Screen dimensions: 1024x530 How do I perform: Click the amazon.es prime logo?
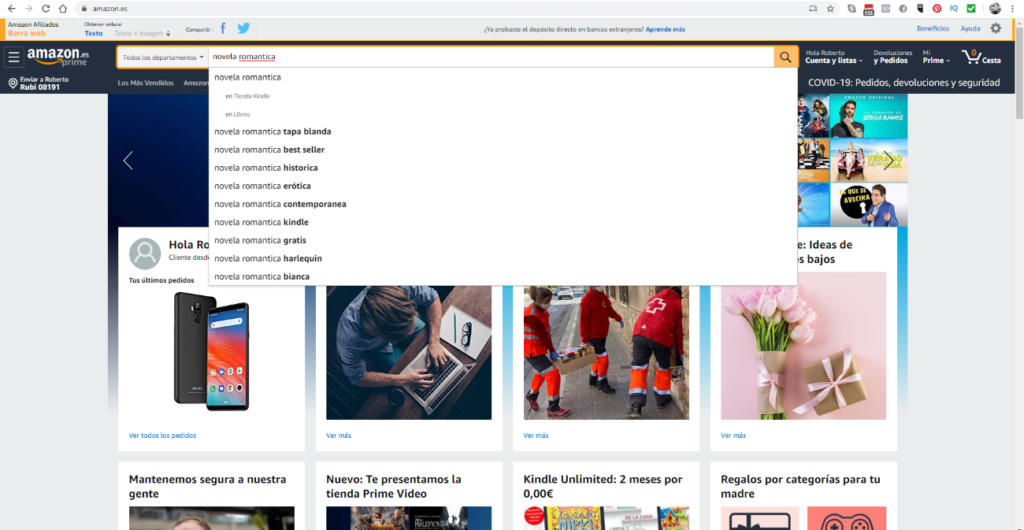(x=58, y=57)
